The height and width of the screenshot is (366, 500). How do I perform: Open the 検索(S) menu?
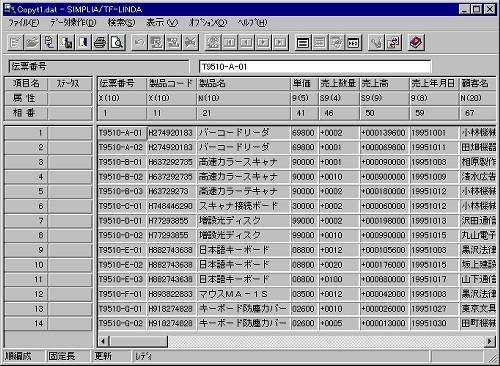121,23
